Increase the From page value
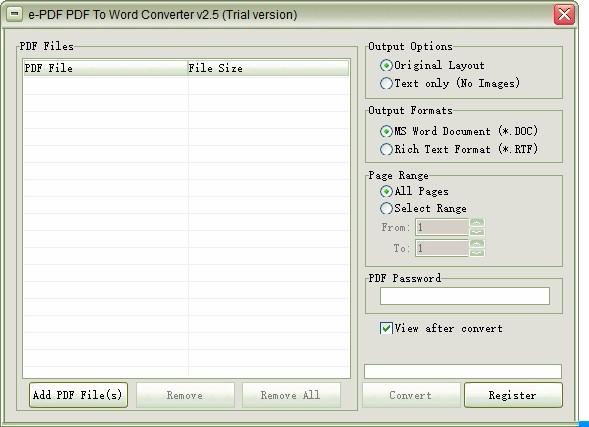Viewport: 589px width, 427px height. coord(477,223)
